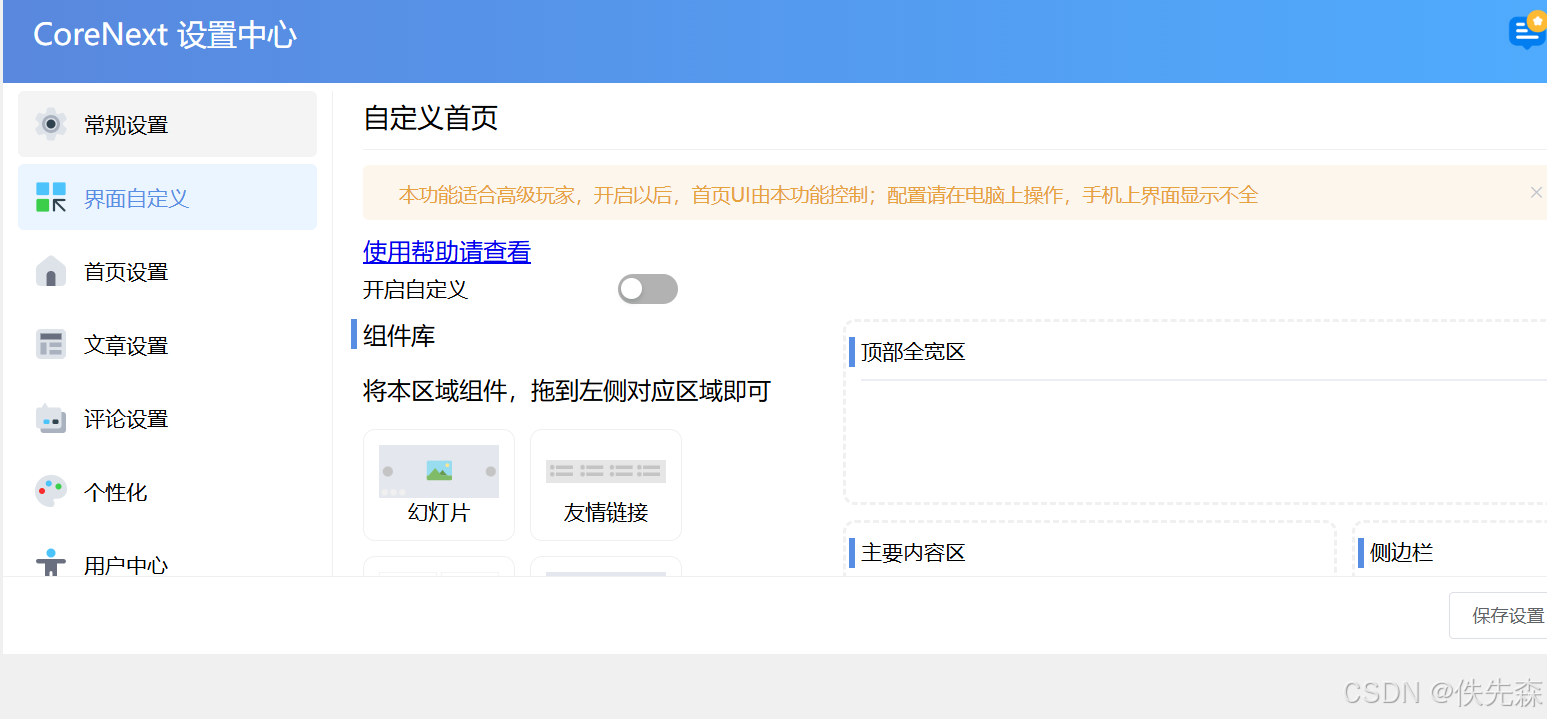1547x719 pixels.
Task: Open 文章设置 in the sidebar
Action: [167, 345]
